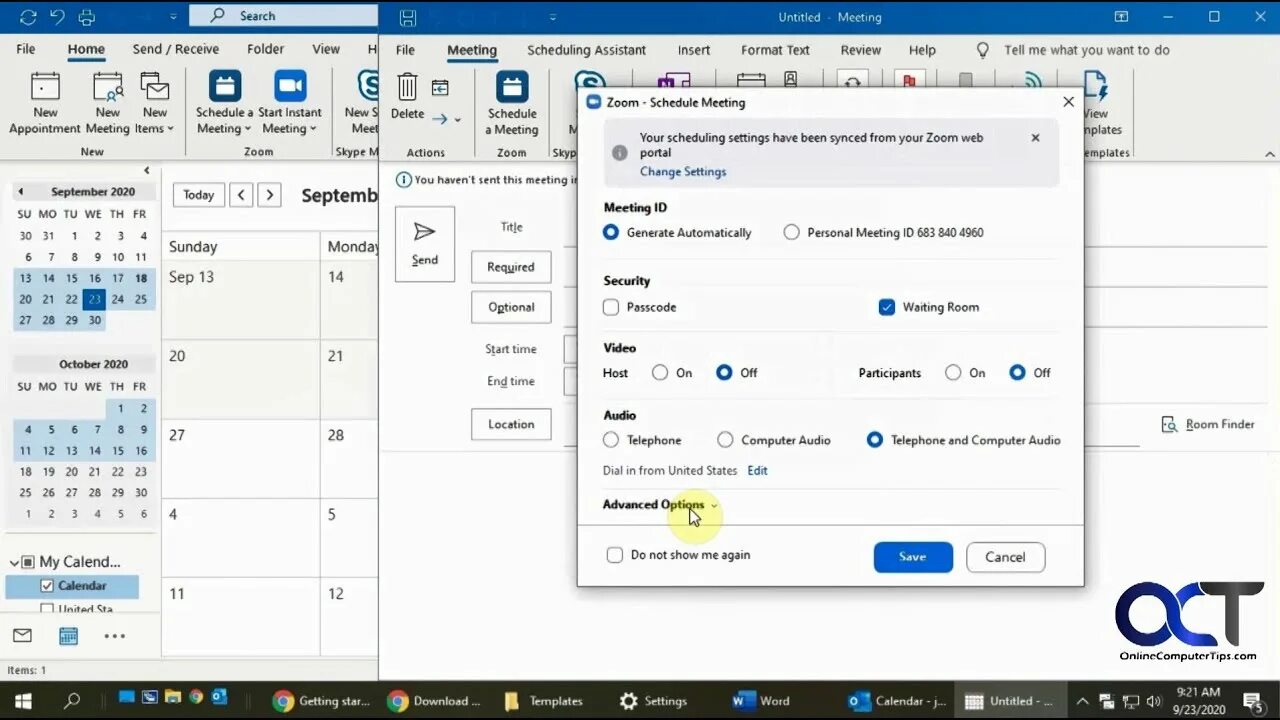
Task: Click Undo icon in Outlook quick access toolbar
Action: (57, 16)
